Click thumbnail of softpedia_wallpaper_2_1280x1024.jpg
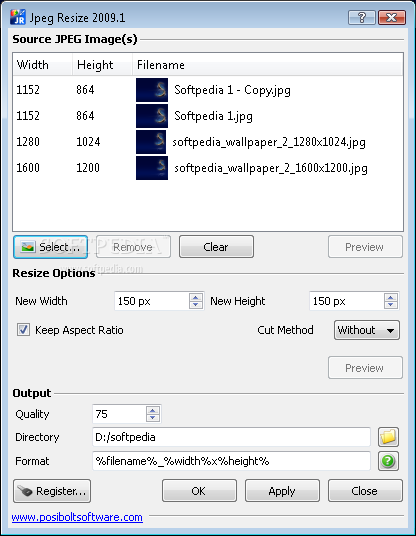 [151, 142]
